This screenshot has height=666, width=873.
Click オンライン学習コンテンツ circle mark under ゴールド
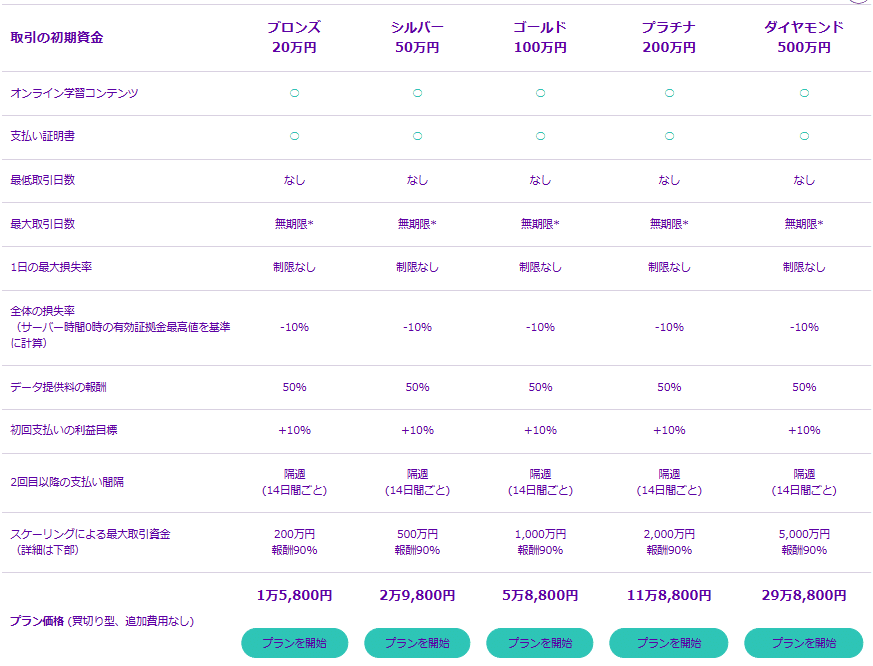click(x=540, y=93)
